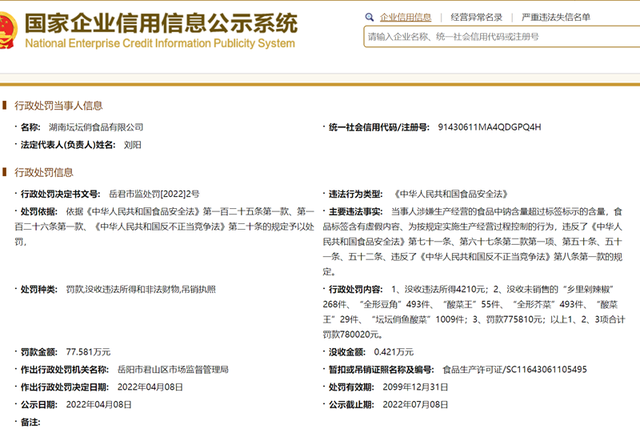Click the 备注 label

click(31, 422)
